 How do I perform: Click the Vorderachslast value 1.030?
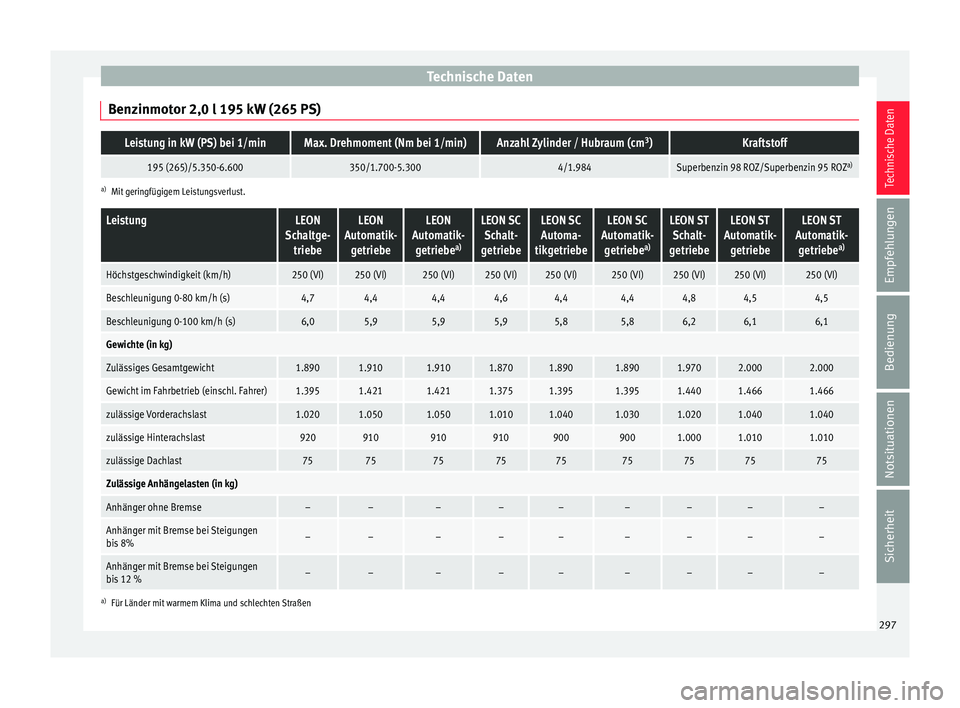[627, 415]
